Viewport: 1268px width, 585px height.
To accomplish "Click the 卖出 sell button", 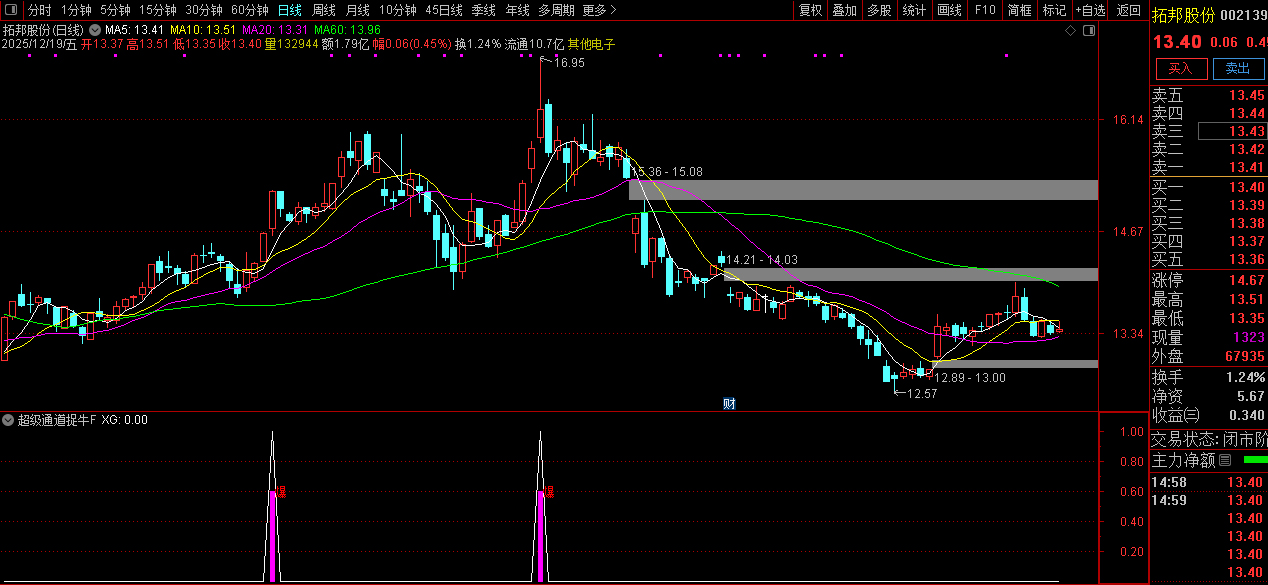I will point(1237,68).
